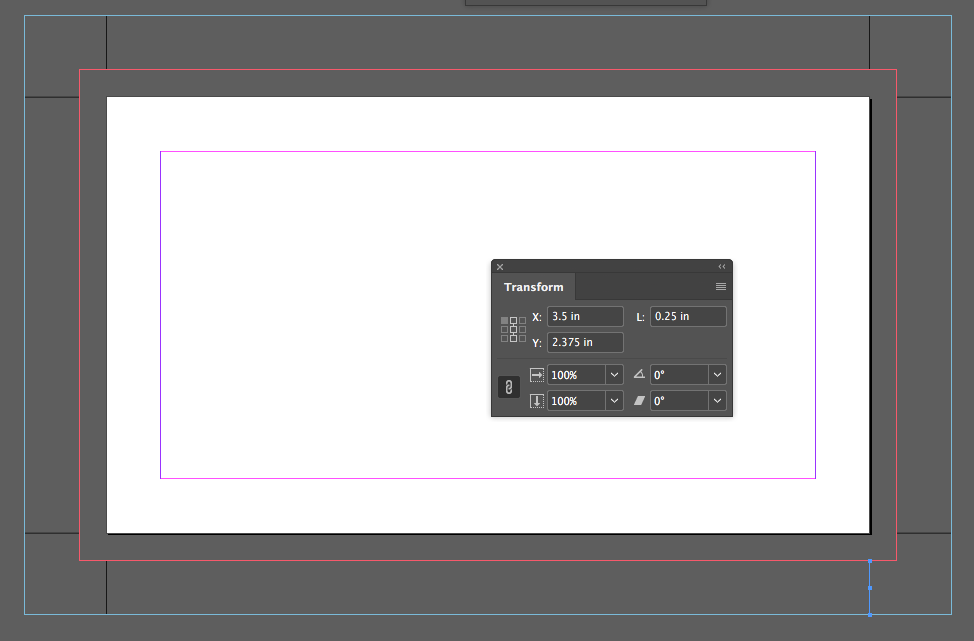
Task: Select bottom-center reference point
Action: [x=513, y=339]
